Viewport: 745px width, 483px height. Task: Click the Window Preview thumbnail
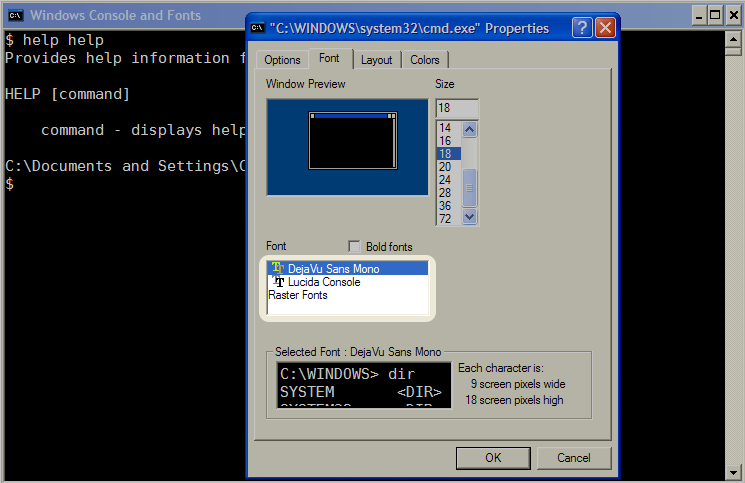pyautogui.click(x=347, y=147)
